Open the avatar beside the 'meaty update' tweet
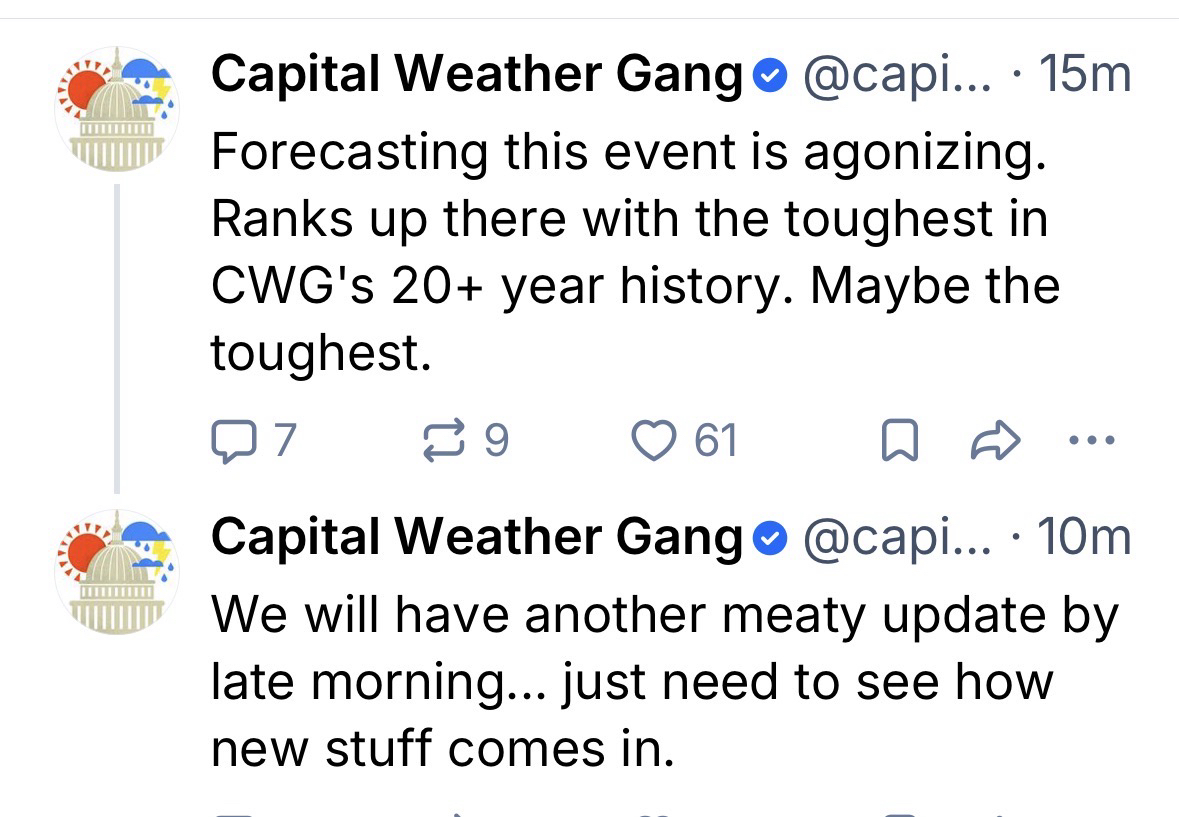The height and width of the screenshot is (817, 1179). coord(116,572)
